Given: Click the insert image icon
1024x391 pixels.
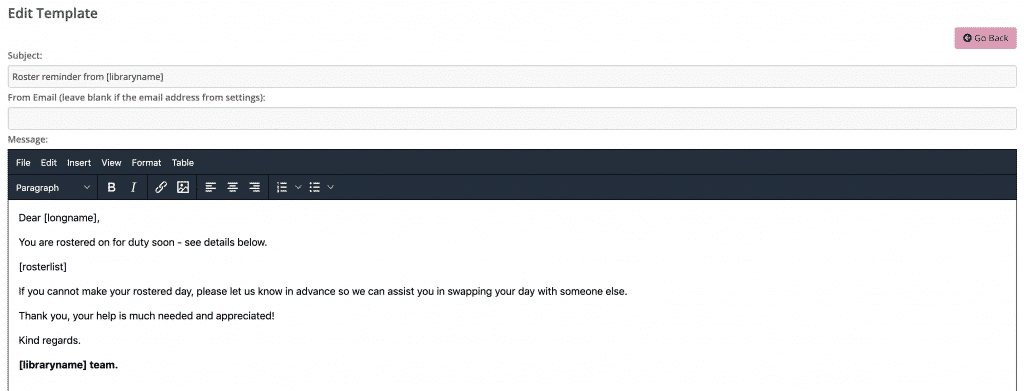Looking at the screenshot, I should pyautogui.click(x=183, y=187).
